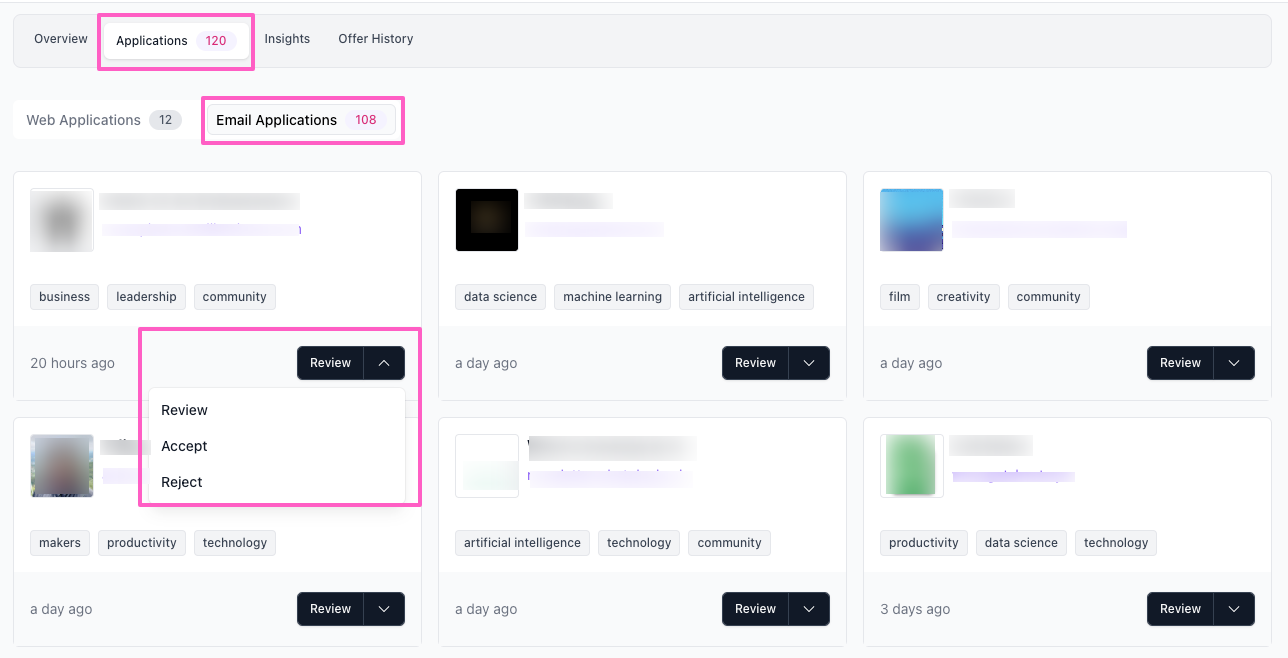Click the black avatar on data science card
Screen dimensions: 1288x658
[487, 220]
